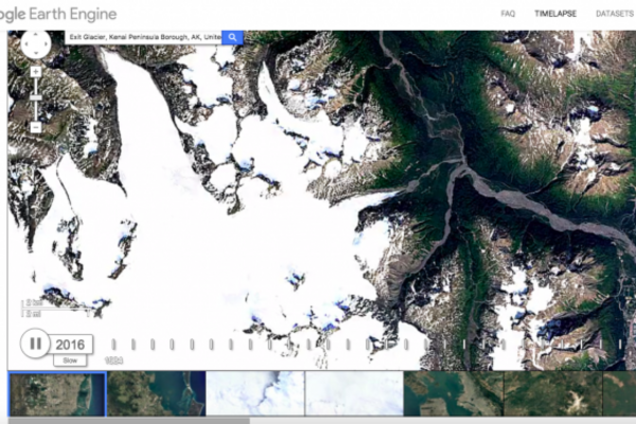This screenshot has width=636, height=424.
Task: Open the FAQ page
Action: coord(508,14)
